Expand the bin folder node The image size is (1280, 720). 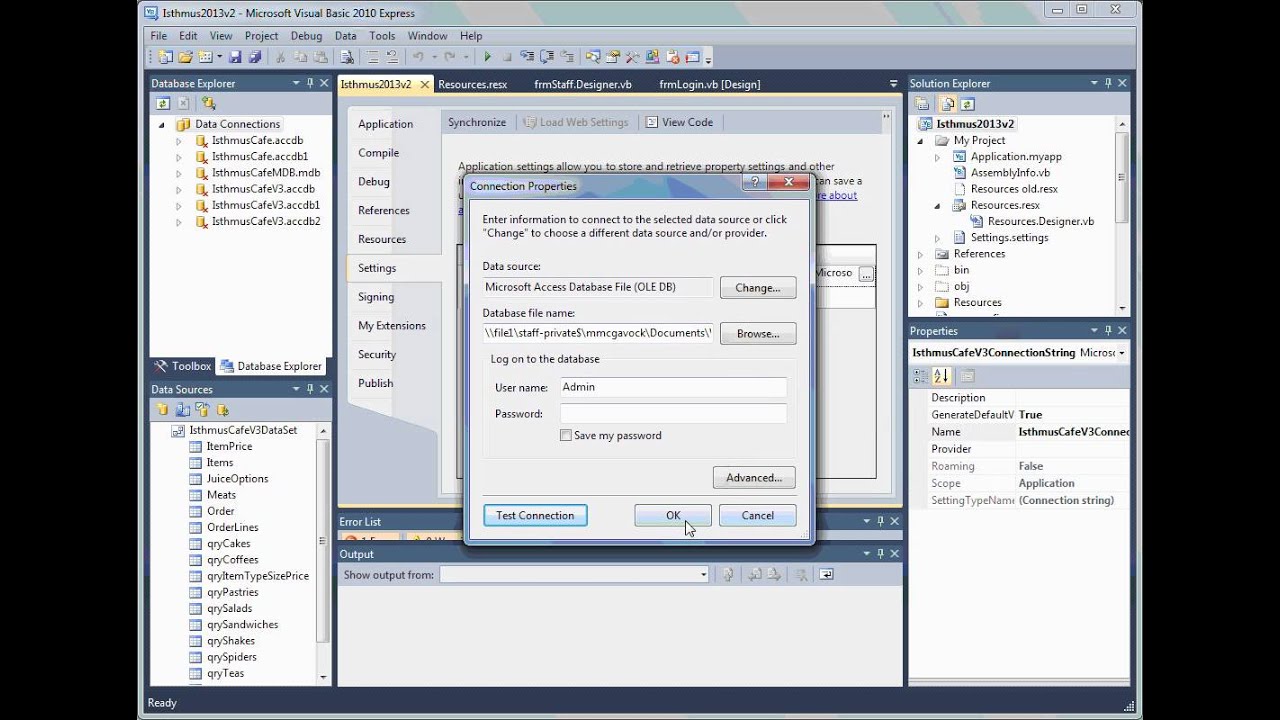(921, 270)
